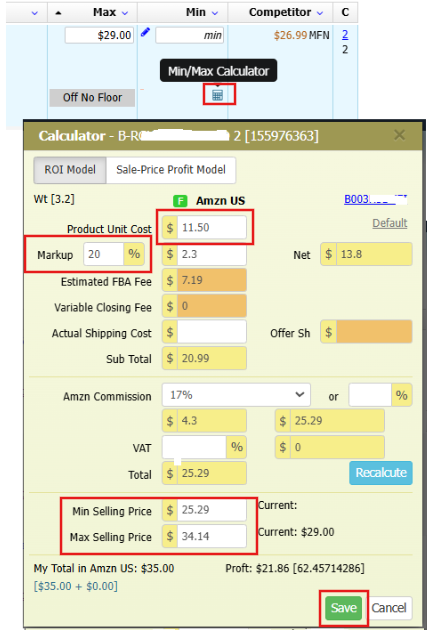Click the Default link
This screenshot has height=630, width=427.
pos(390,223)
